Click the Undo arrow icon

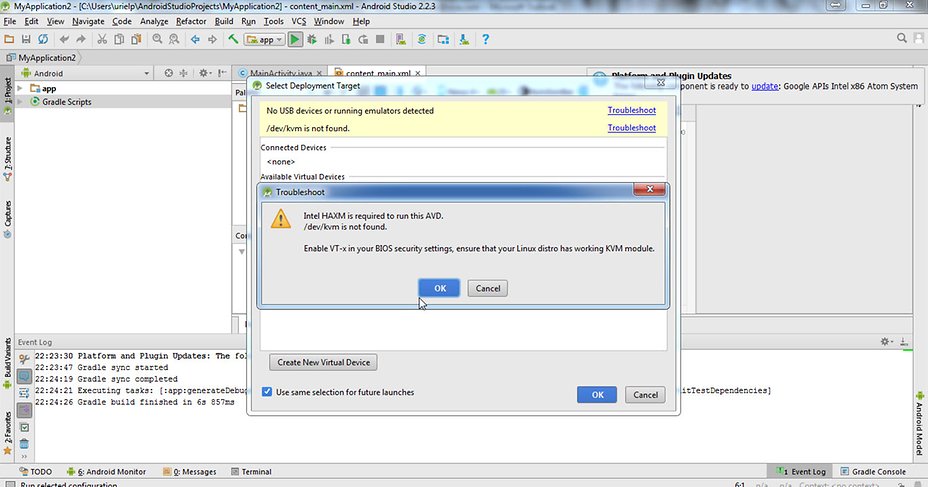[x=64, y=39]
